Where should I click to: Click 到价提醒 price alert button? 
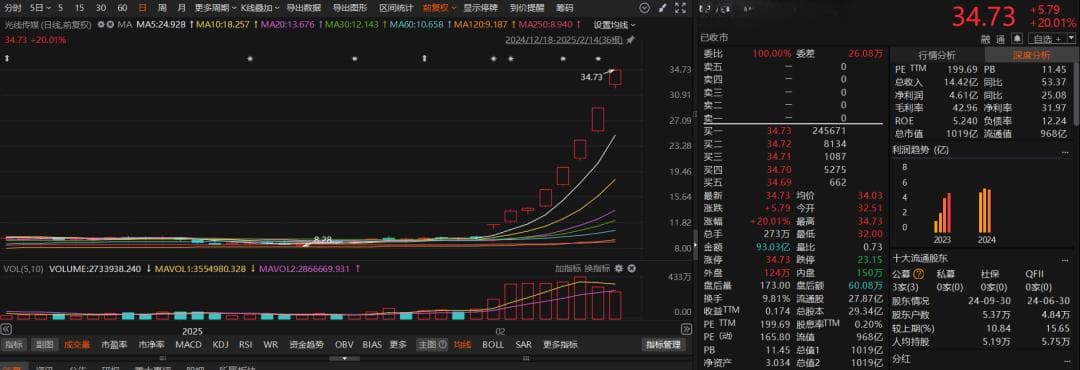point(527,8)
